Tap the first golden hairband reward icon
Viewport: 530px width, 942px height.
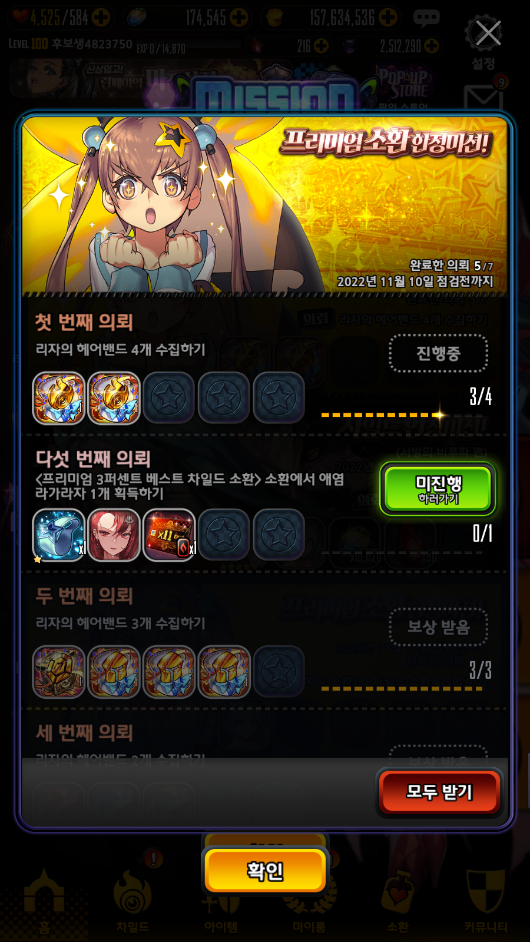pyautogui.click(x=59, y=398)
